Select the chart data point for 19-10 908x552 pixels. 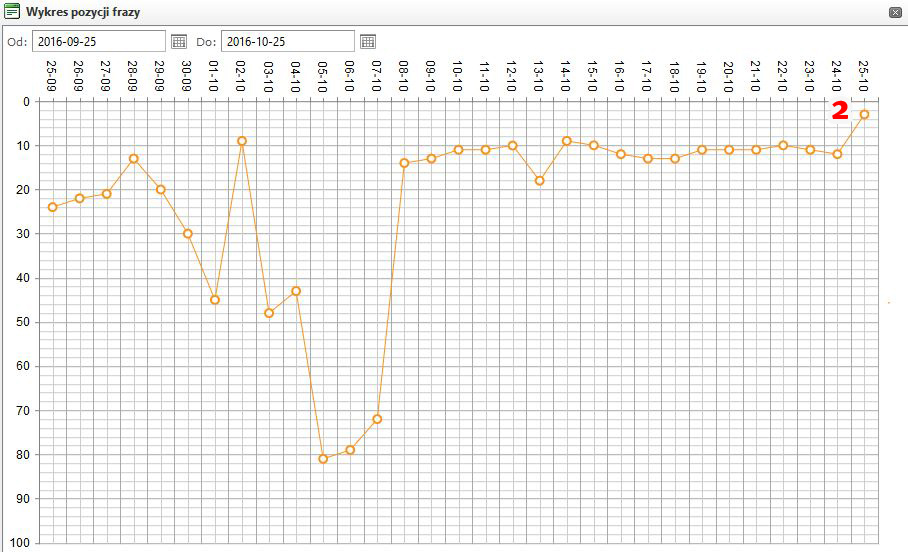tap(702, 149)
